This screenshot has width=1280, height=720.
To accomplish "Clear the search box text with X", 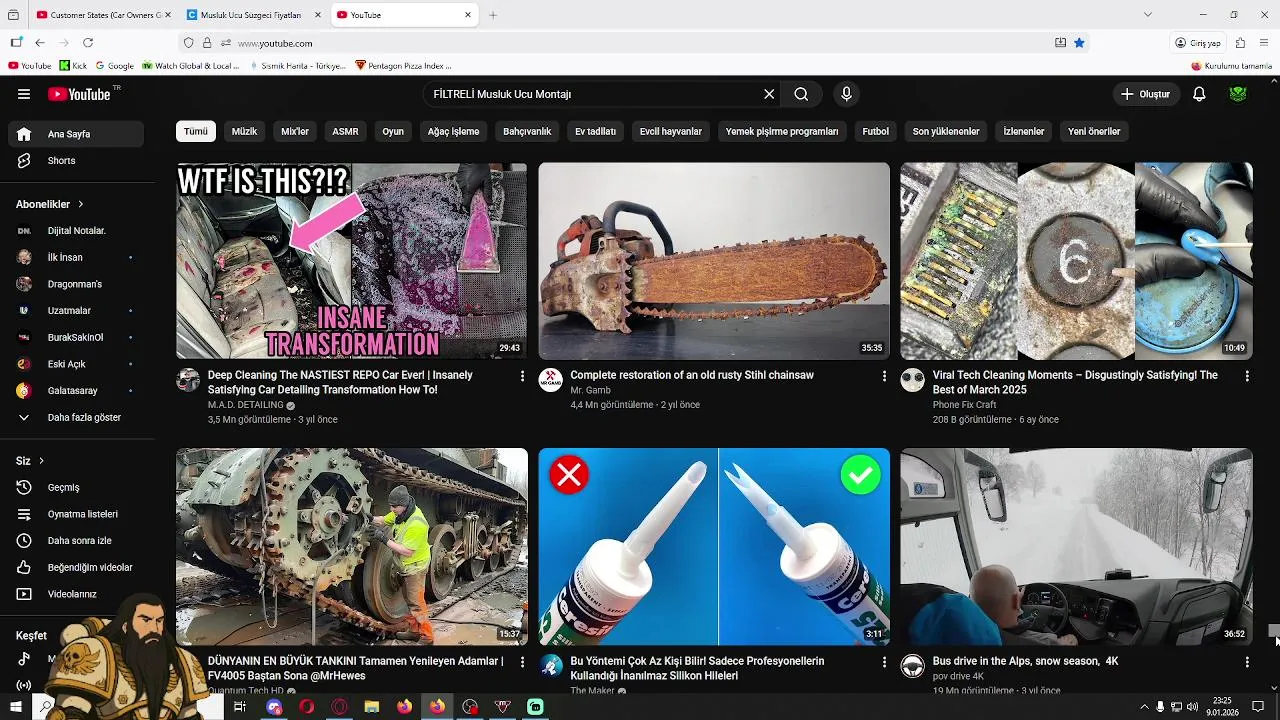I will 769,94.
